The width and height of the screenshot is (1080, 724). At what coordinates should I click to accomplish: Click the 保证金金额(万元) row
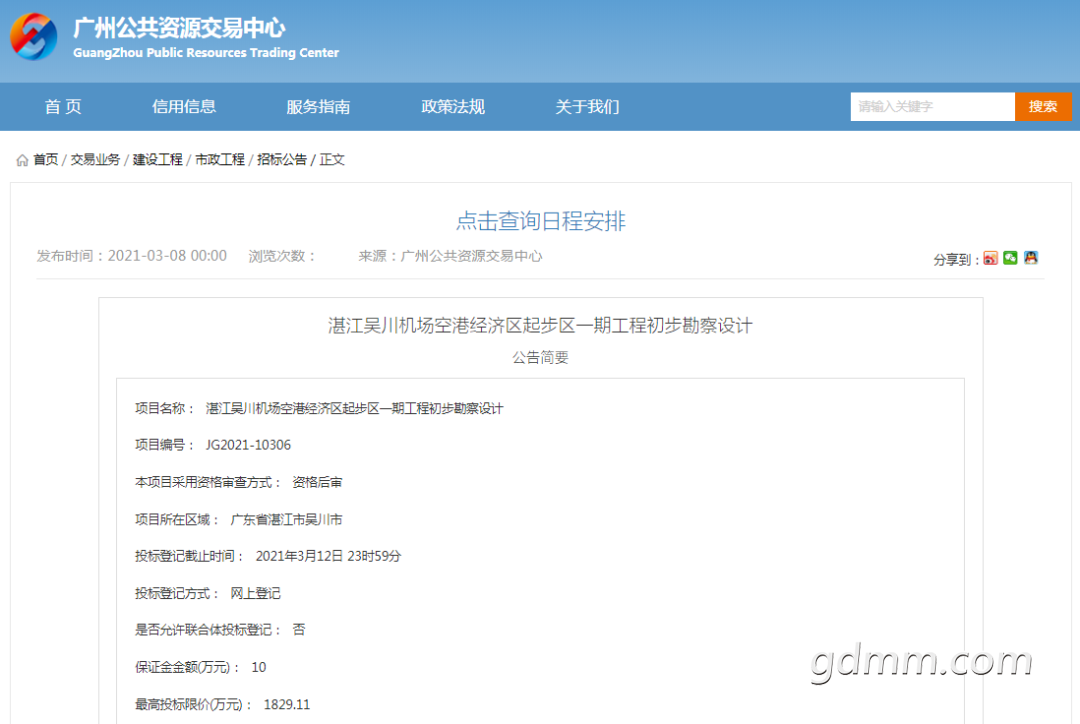click(200, 667)
